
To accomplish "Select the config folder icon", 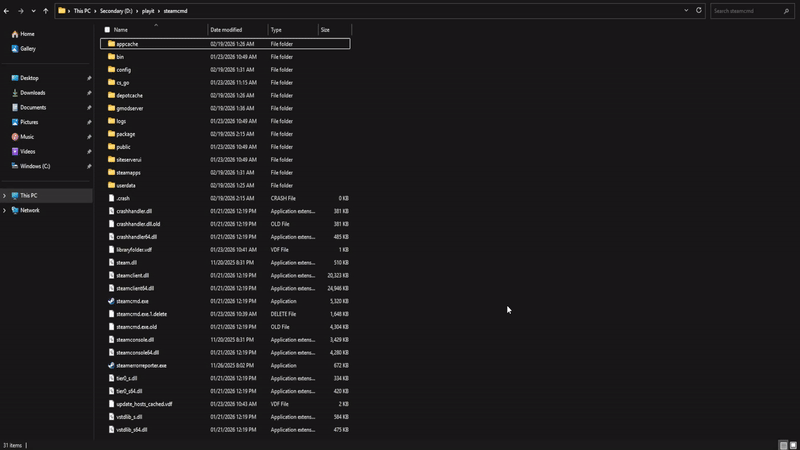I will tap(111, 69).
